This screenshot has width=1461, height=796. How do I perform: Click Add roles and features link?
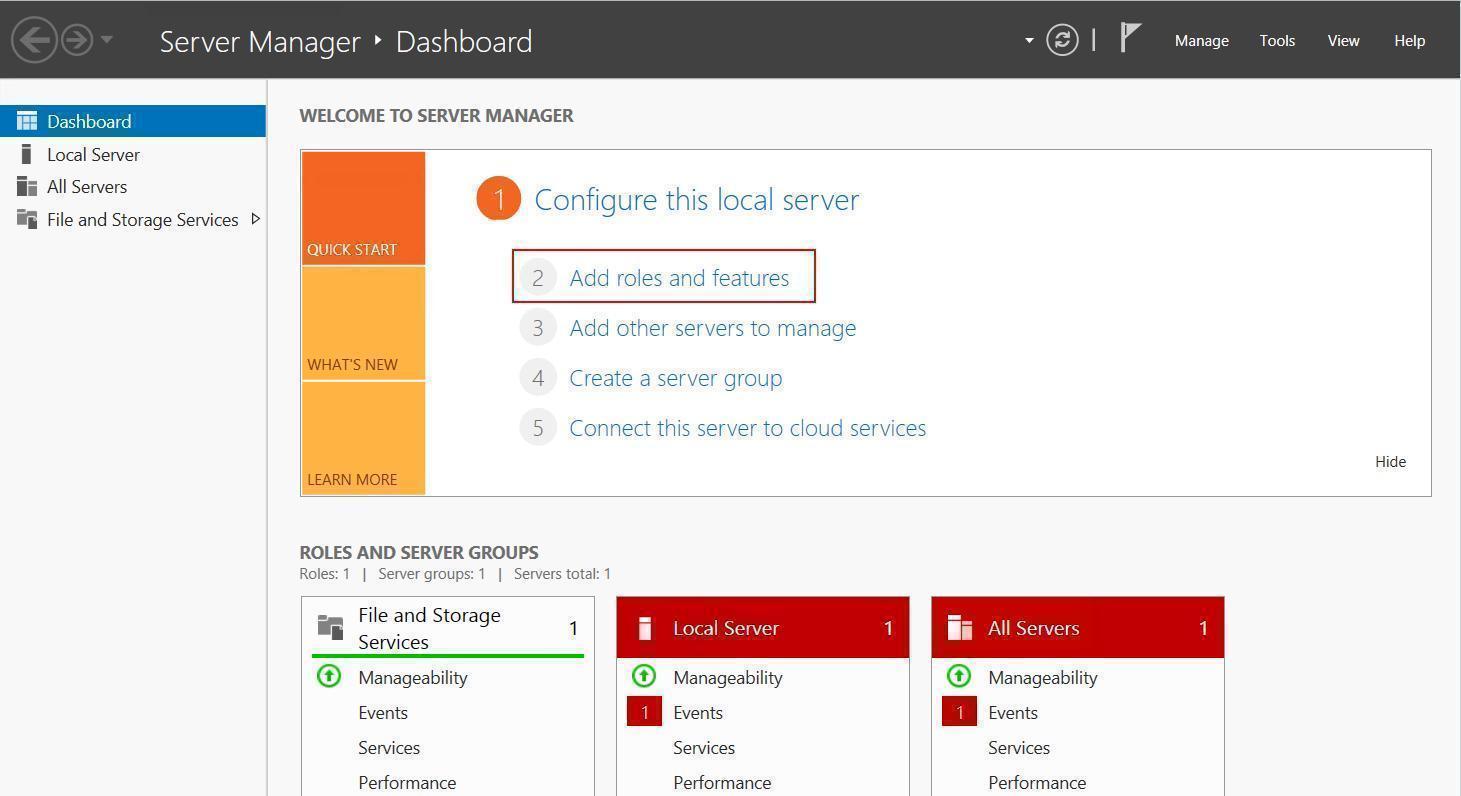679,278
